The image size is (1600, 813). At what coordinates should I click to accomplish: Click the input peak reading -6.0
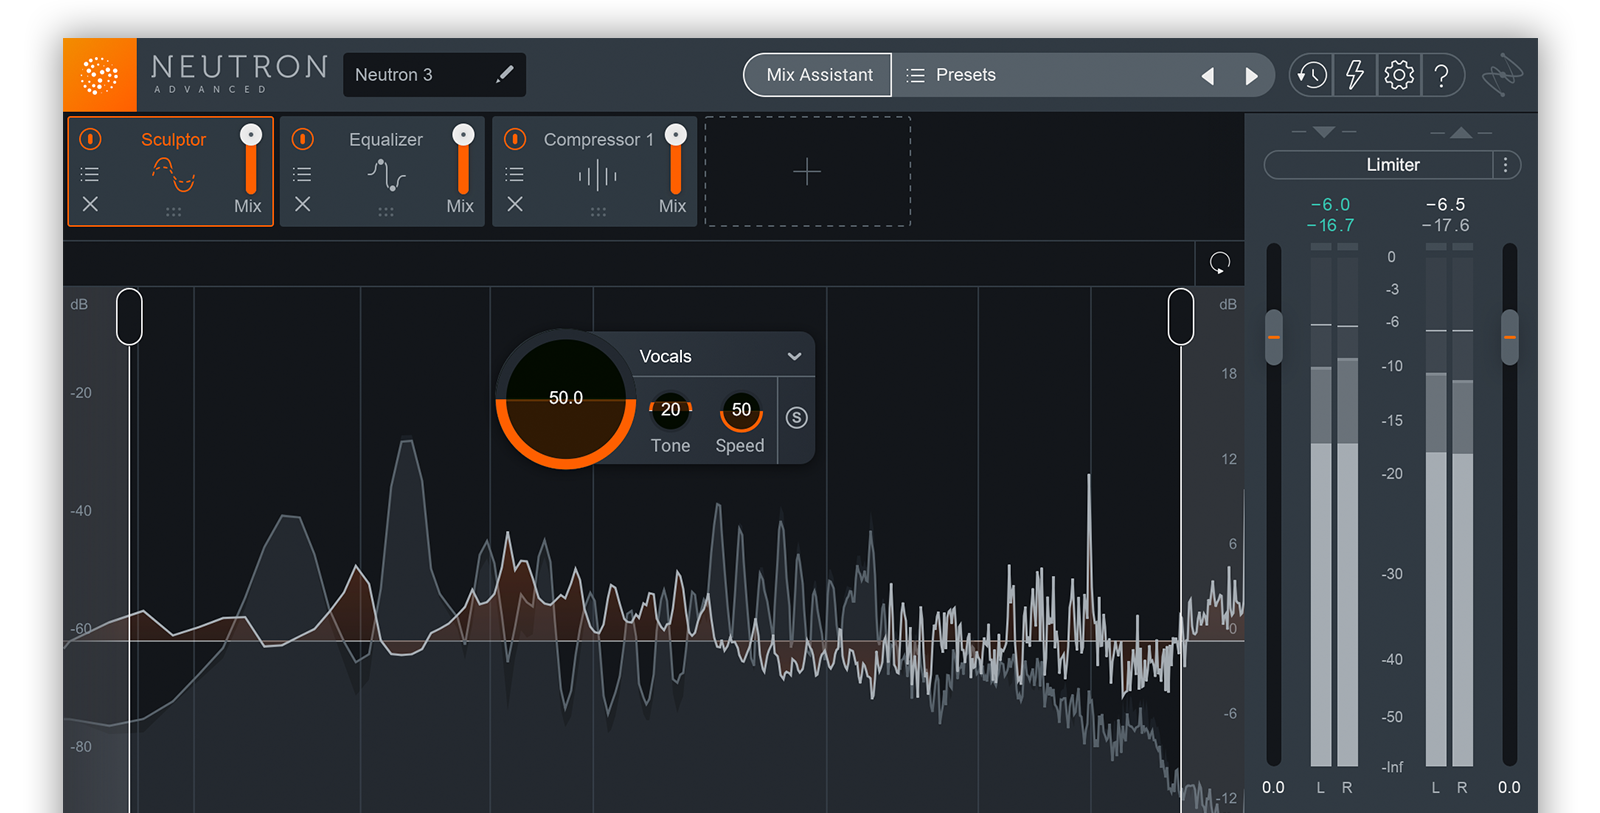click(x=1330, y=204)
